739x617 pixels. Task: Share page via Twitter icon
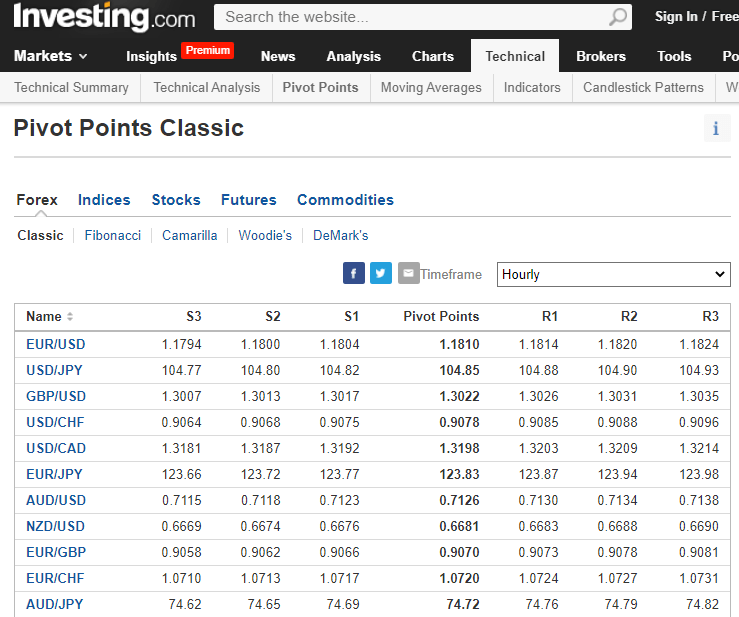pos(381,273)
